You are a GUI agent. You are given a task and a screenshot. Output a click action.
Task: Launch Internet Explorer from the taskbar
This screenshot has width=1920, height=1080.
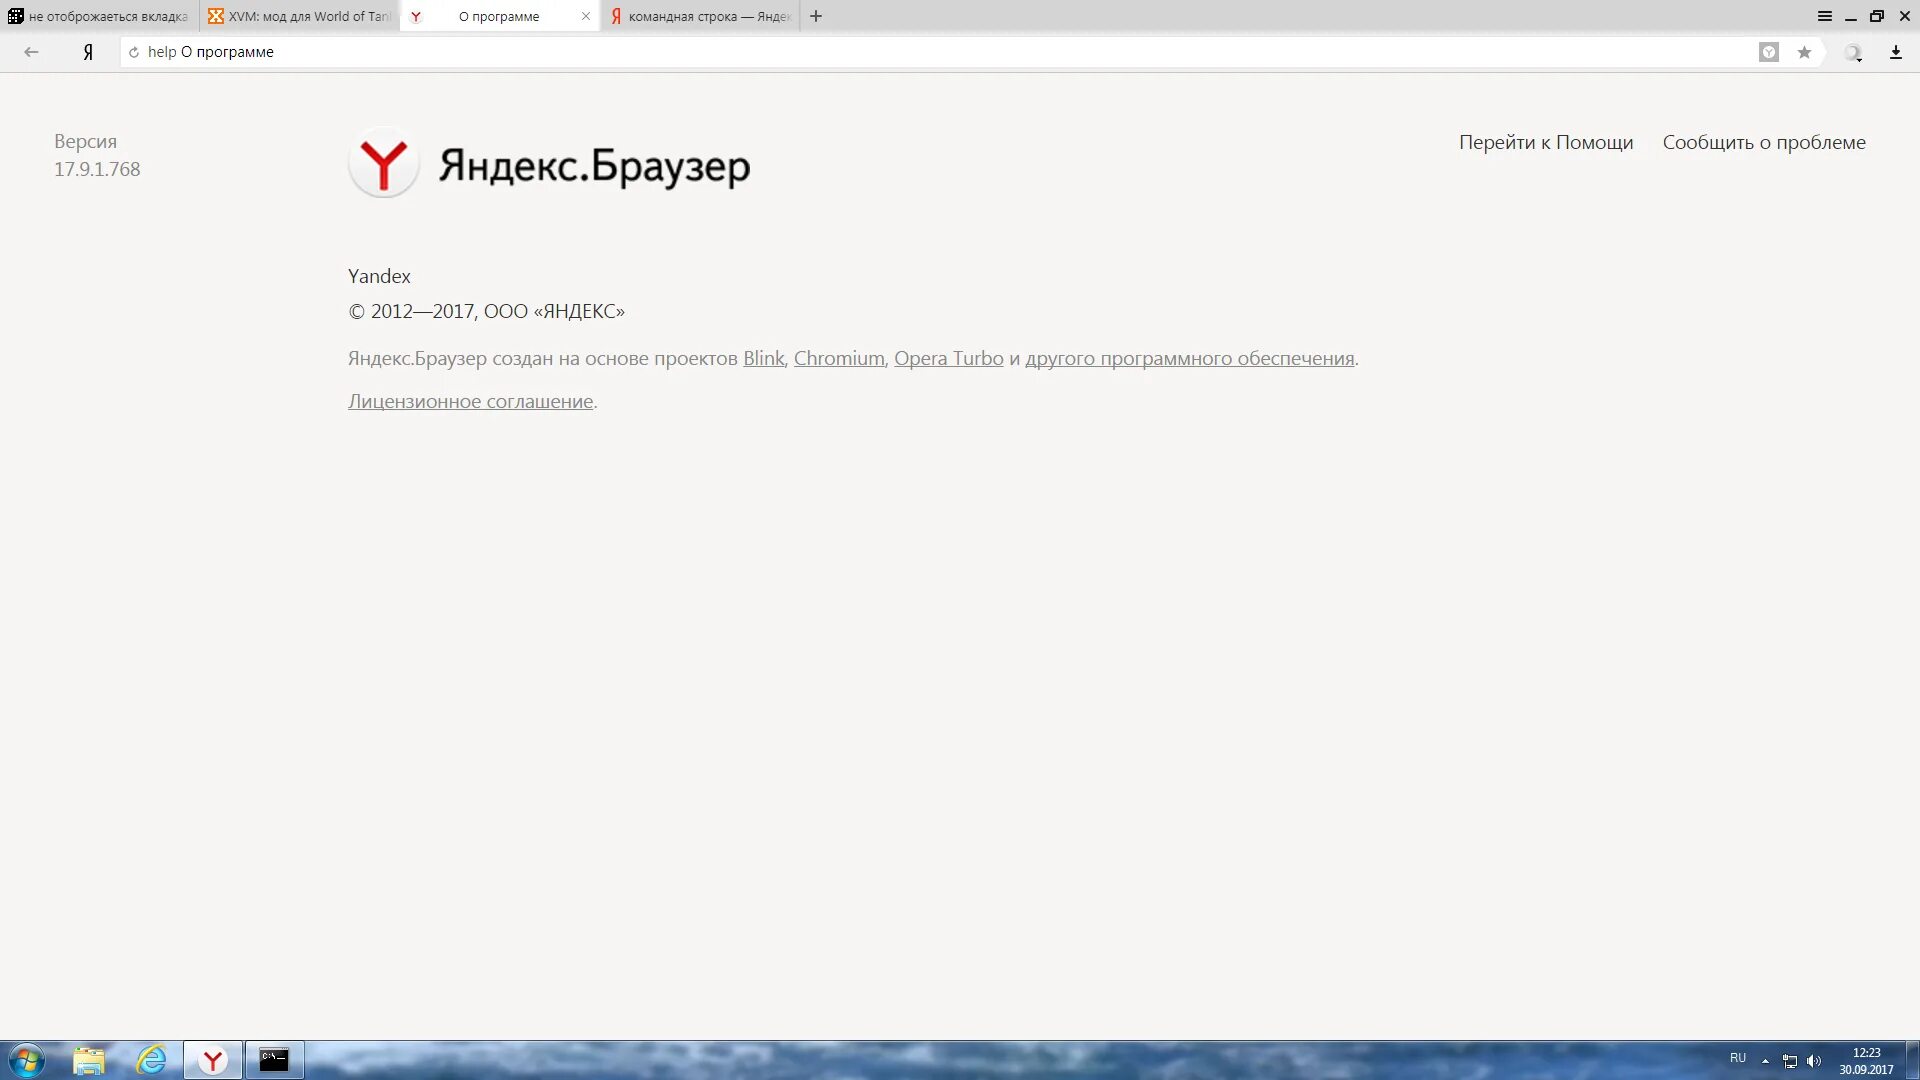tap(151, 1060)
